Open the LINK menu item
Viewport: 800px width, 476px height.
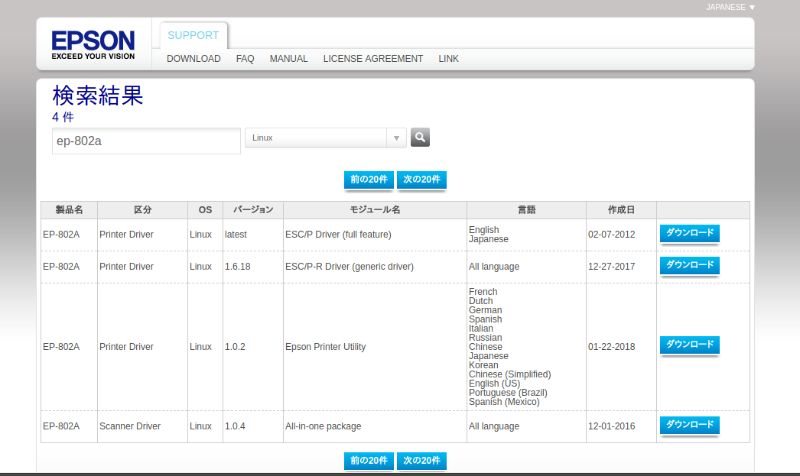[x=448, y=59]
